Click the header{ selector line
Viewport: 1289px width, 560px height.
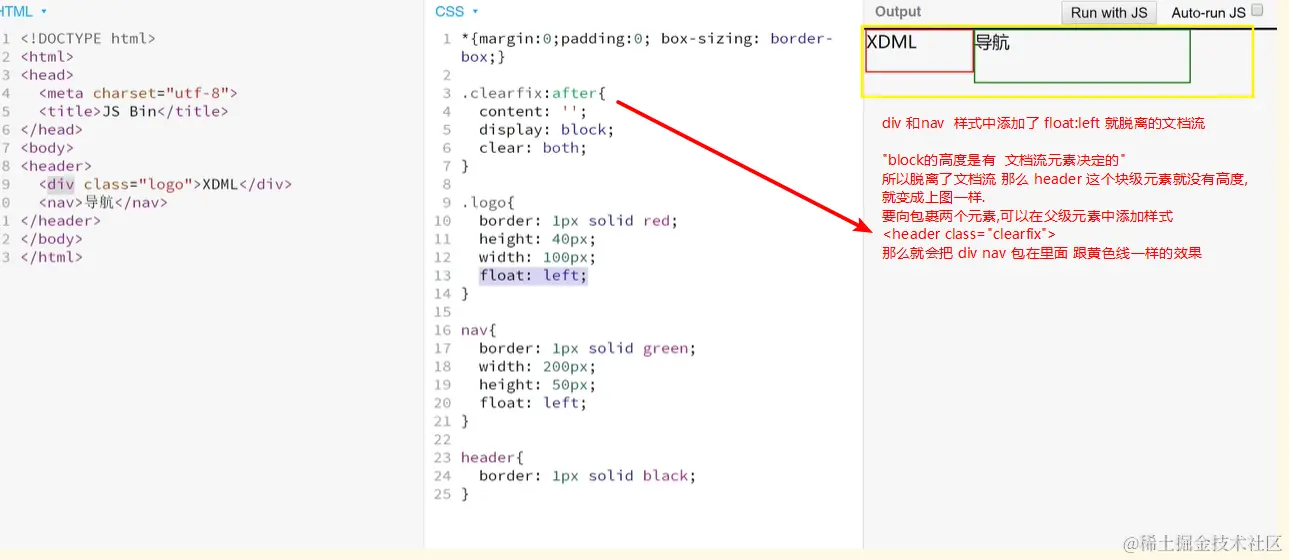492,457
